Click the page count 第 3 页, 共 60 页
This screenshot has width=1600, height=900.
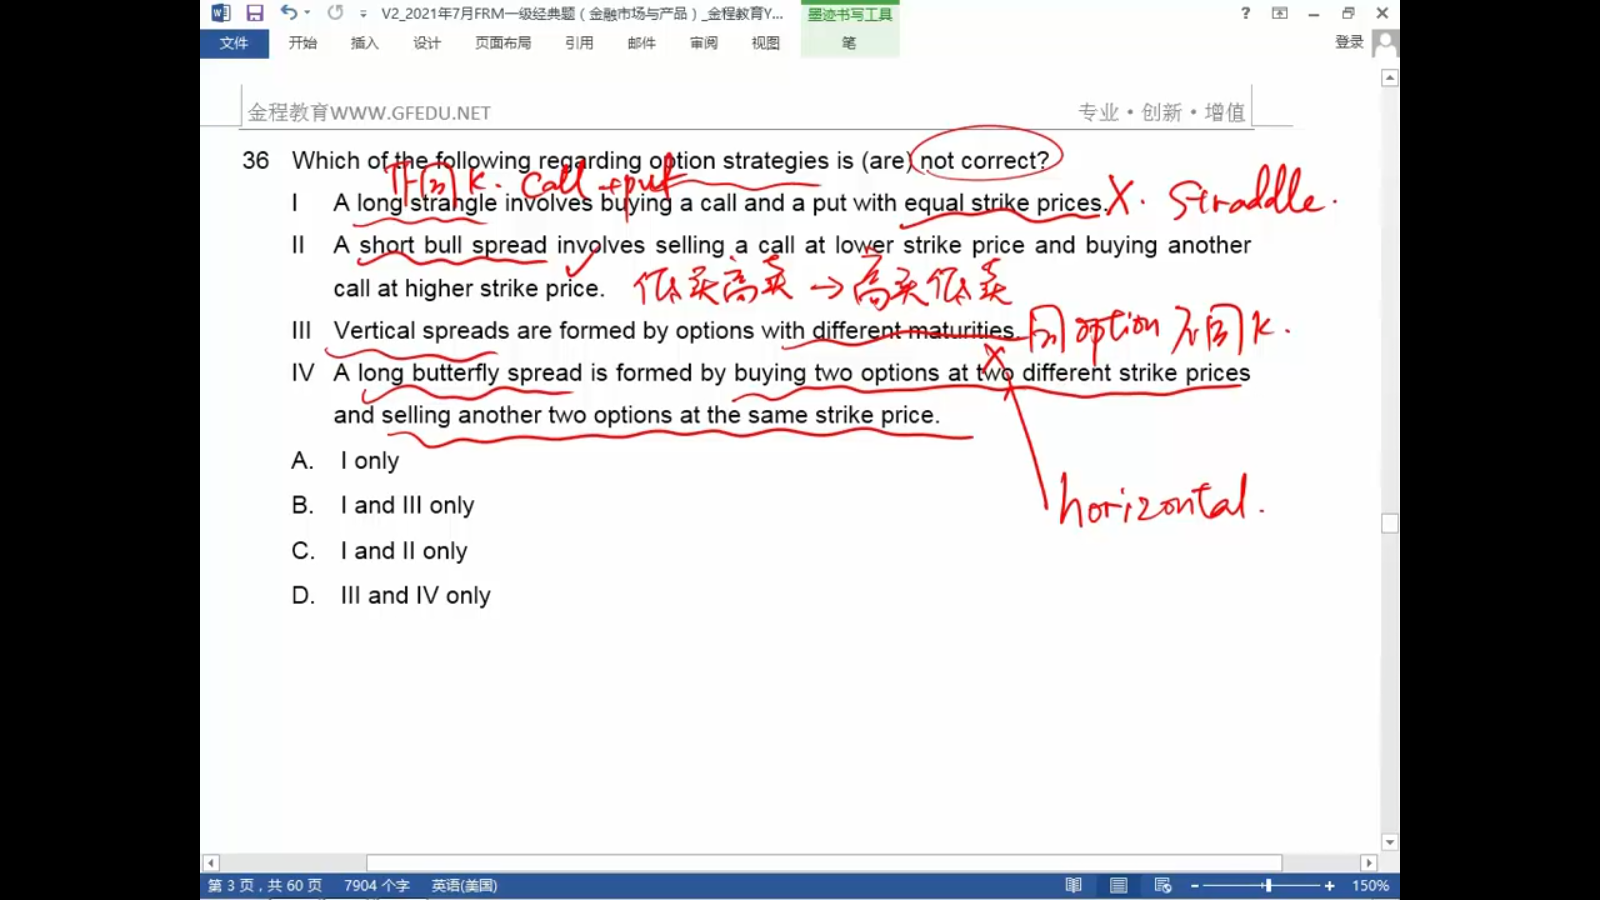pyautogui.click(x=265, y=886)
